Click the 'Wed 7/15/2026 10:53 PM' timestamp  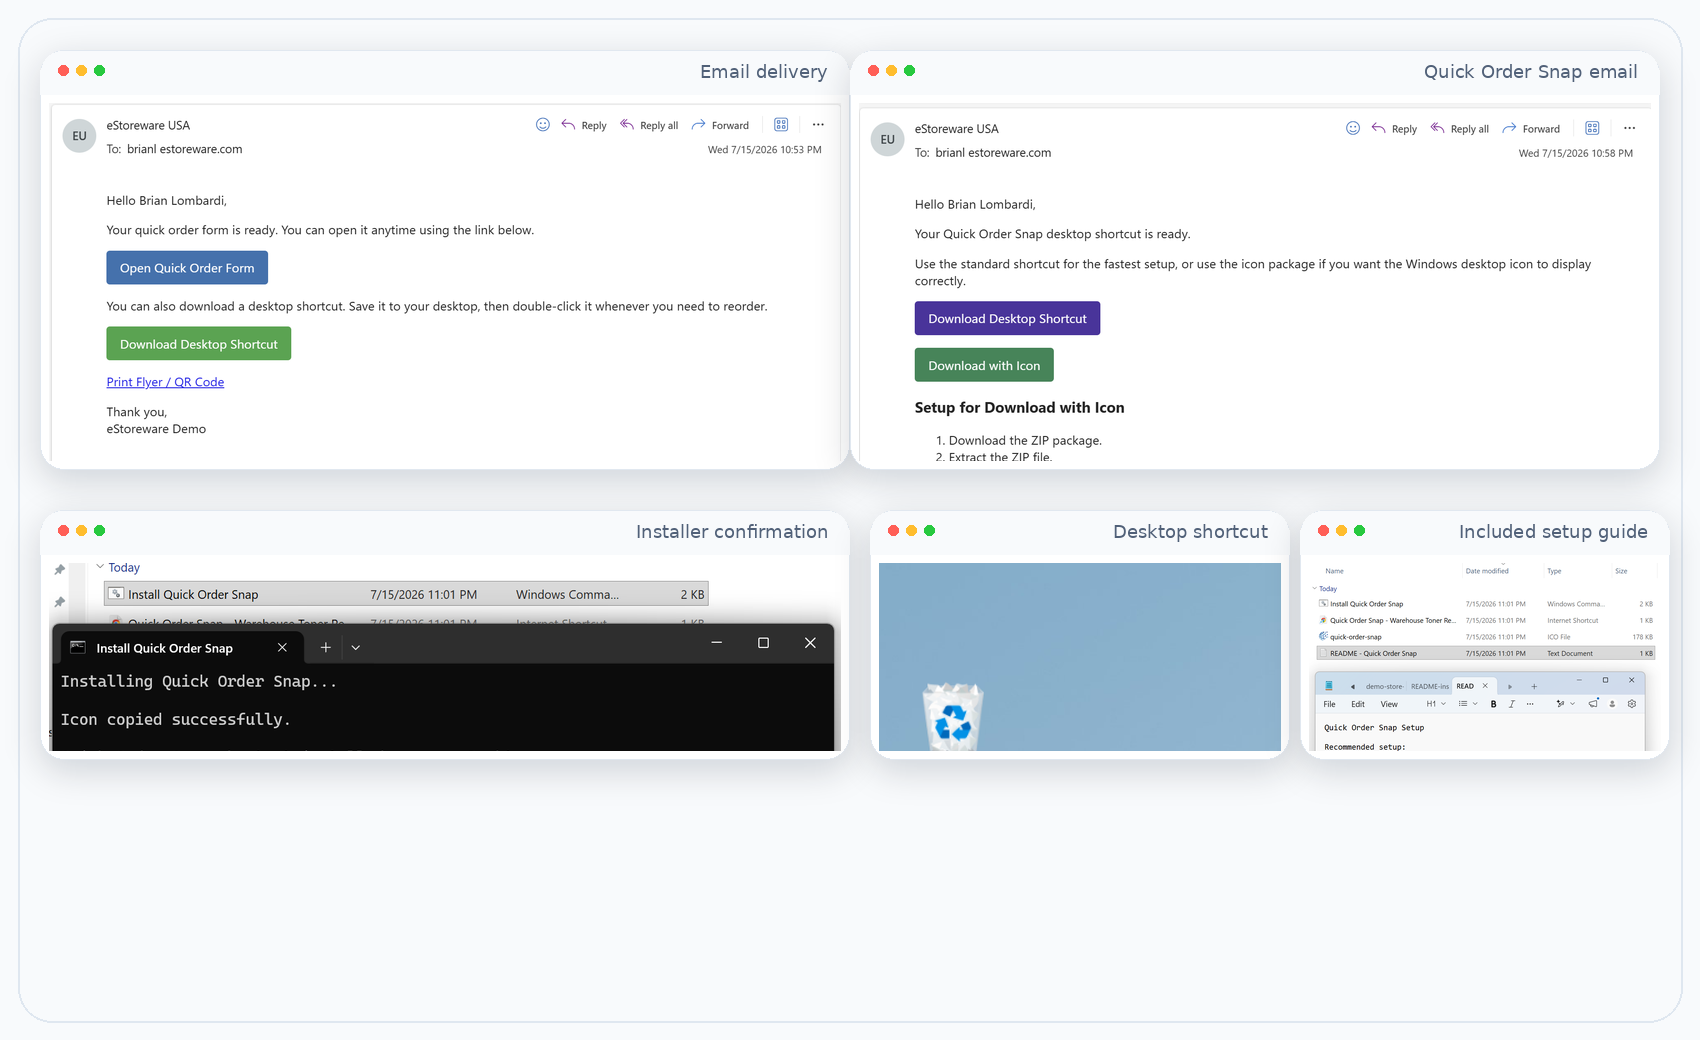point(764,150)
